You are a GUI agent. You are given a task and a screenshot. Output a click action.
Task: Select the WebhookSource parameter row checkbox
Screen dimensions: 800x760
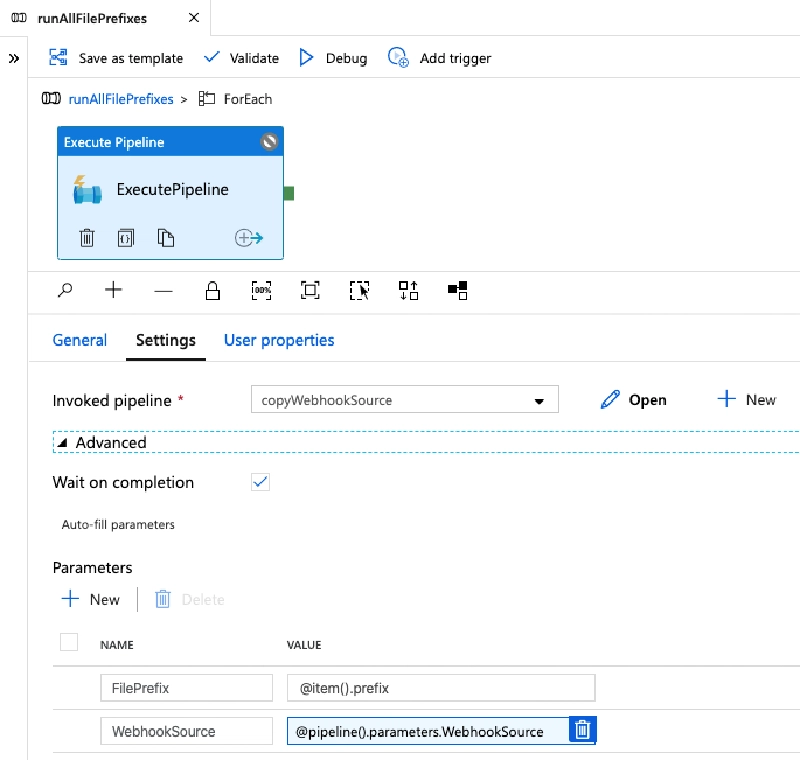(x=68, y=731)
